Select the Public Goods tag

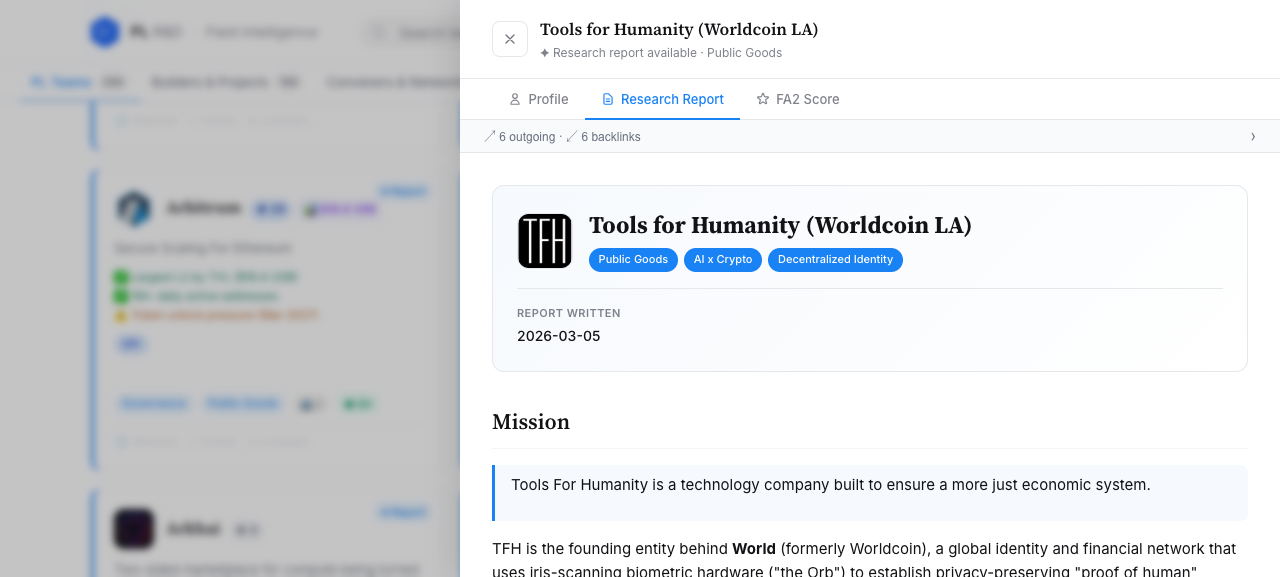(633, 259)
